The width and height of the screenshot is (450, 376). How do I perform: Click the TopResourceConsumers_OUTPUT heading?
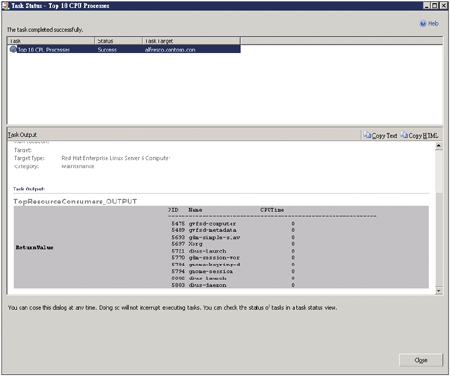point(75,201)
